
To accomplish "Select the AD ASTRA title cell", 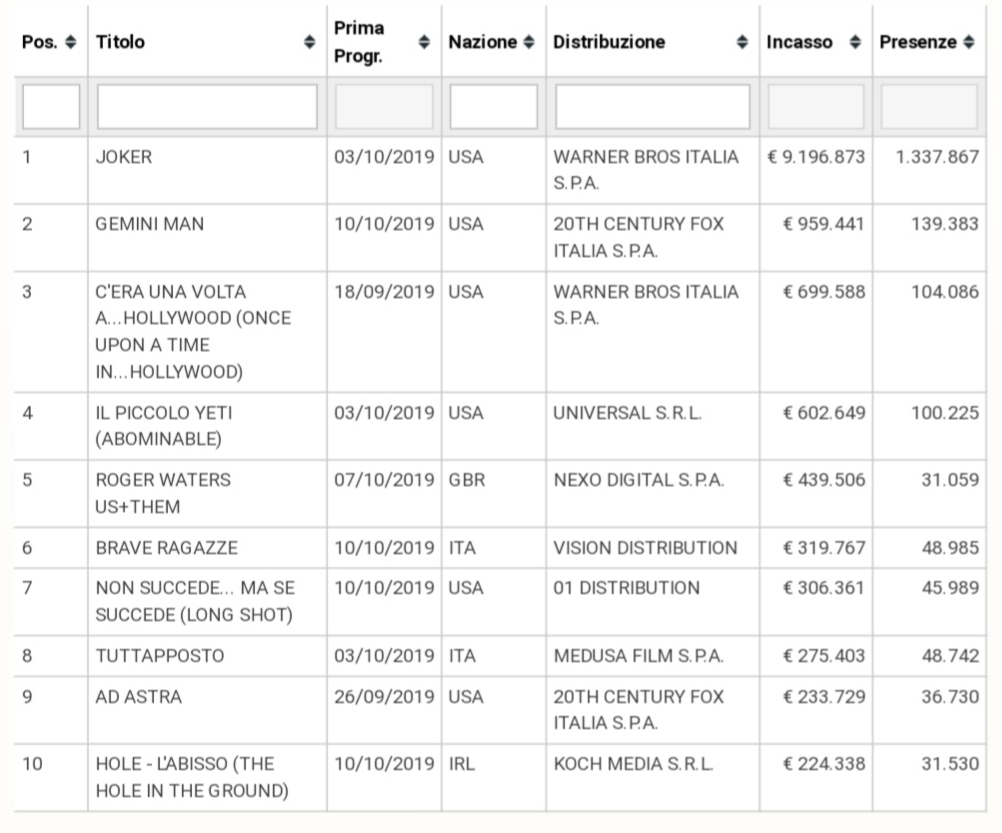I will 139,697.
